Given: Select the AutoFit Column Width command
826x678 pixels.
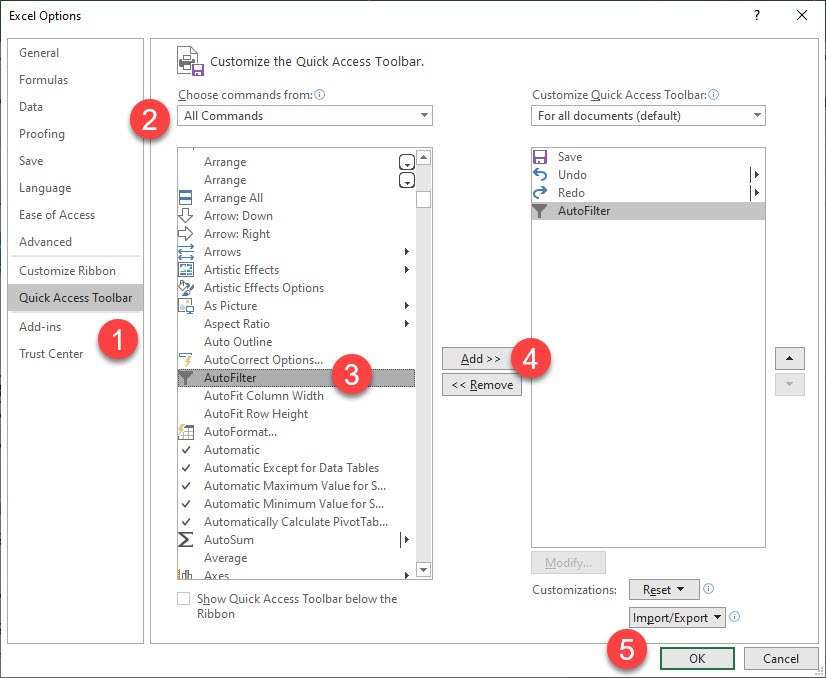Looking at the screenshot, I should [296, 396].
